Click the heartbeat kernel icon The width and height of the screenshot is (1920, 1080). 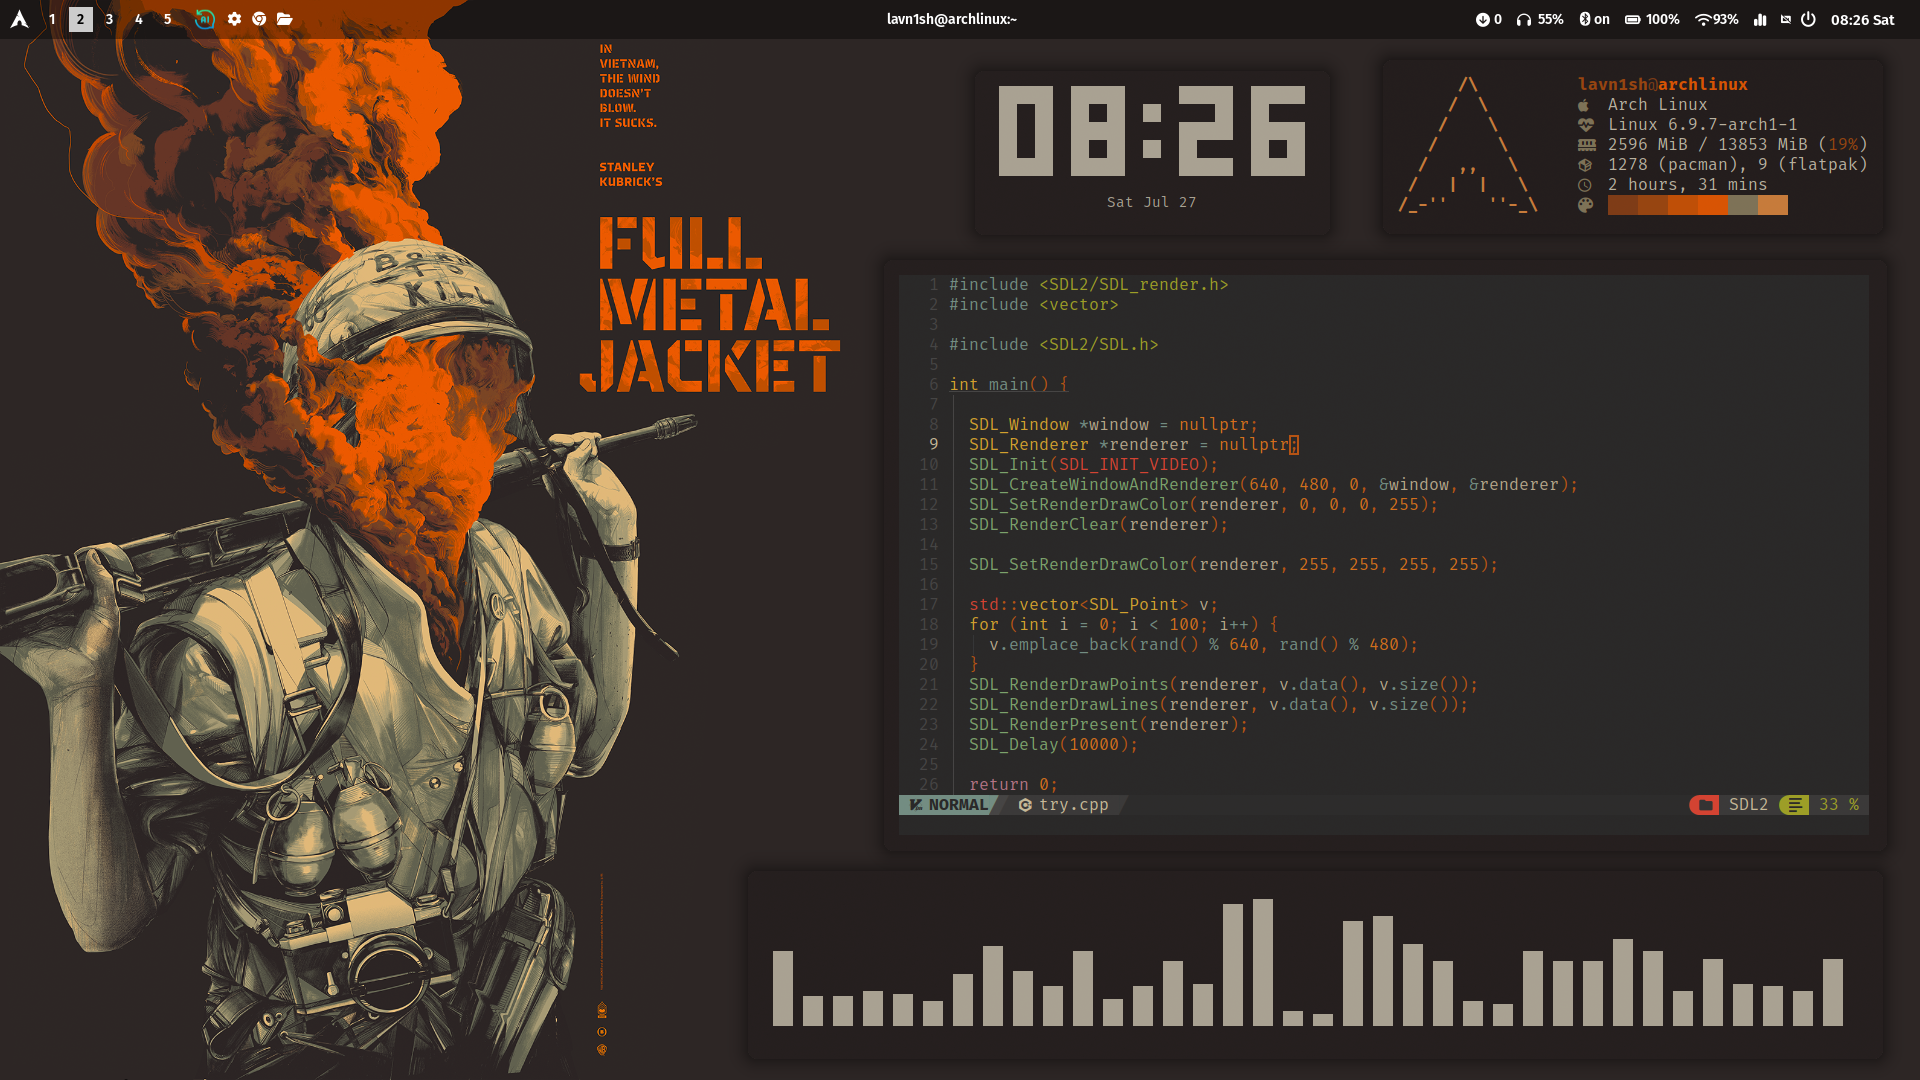[x=1585, y=125]
